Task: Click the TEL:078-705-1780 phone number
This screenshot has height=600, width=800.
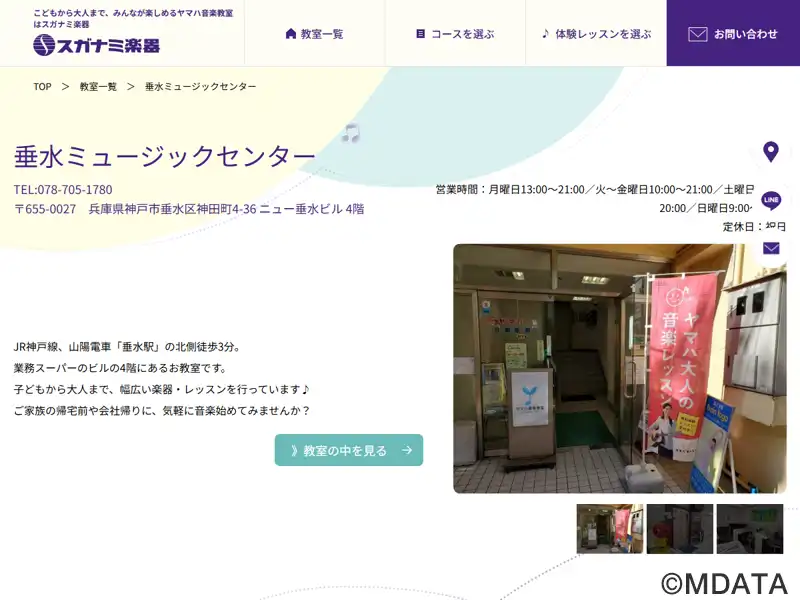Action: pyautogui.click(x=63, y=190)
